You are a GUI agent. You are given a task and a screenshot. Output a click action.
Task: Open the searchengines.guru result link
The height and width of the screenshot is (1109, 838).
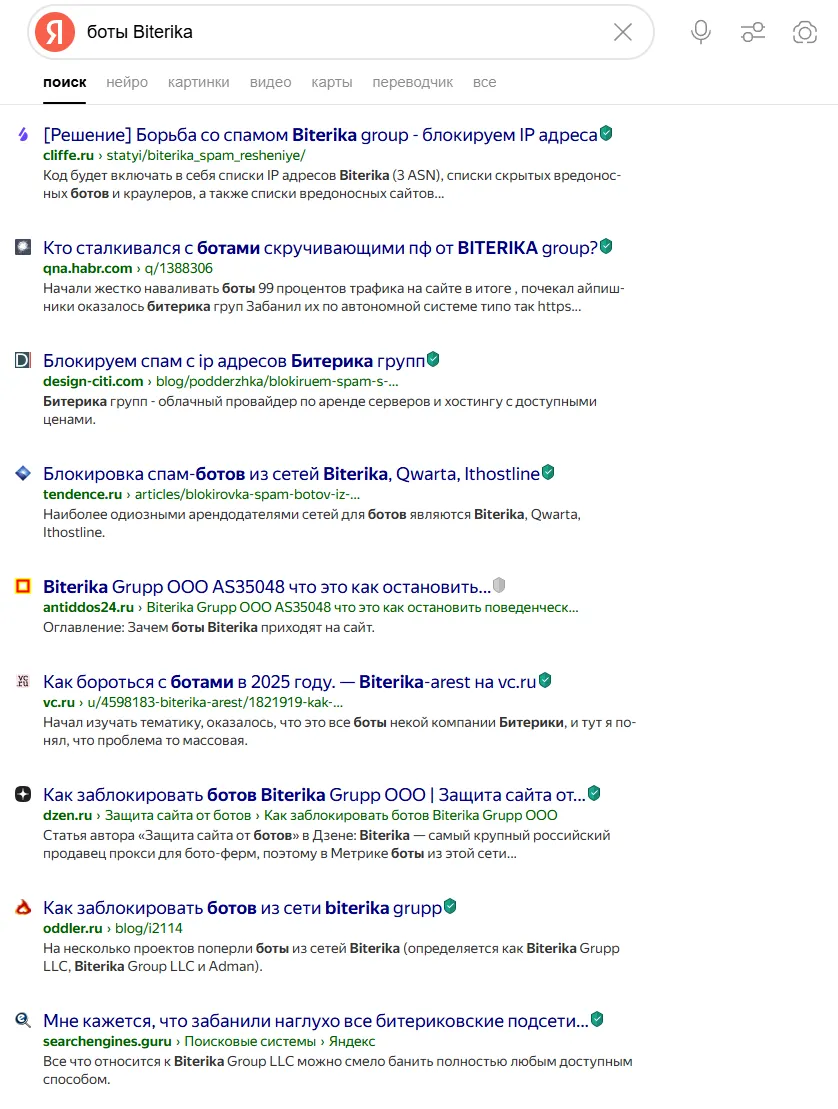[x=315, y=1021]
